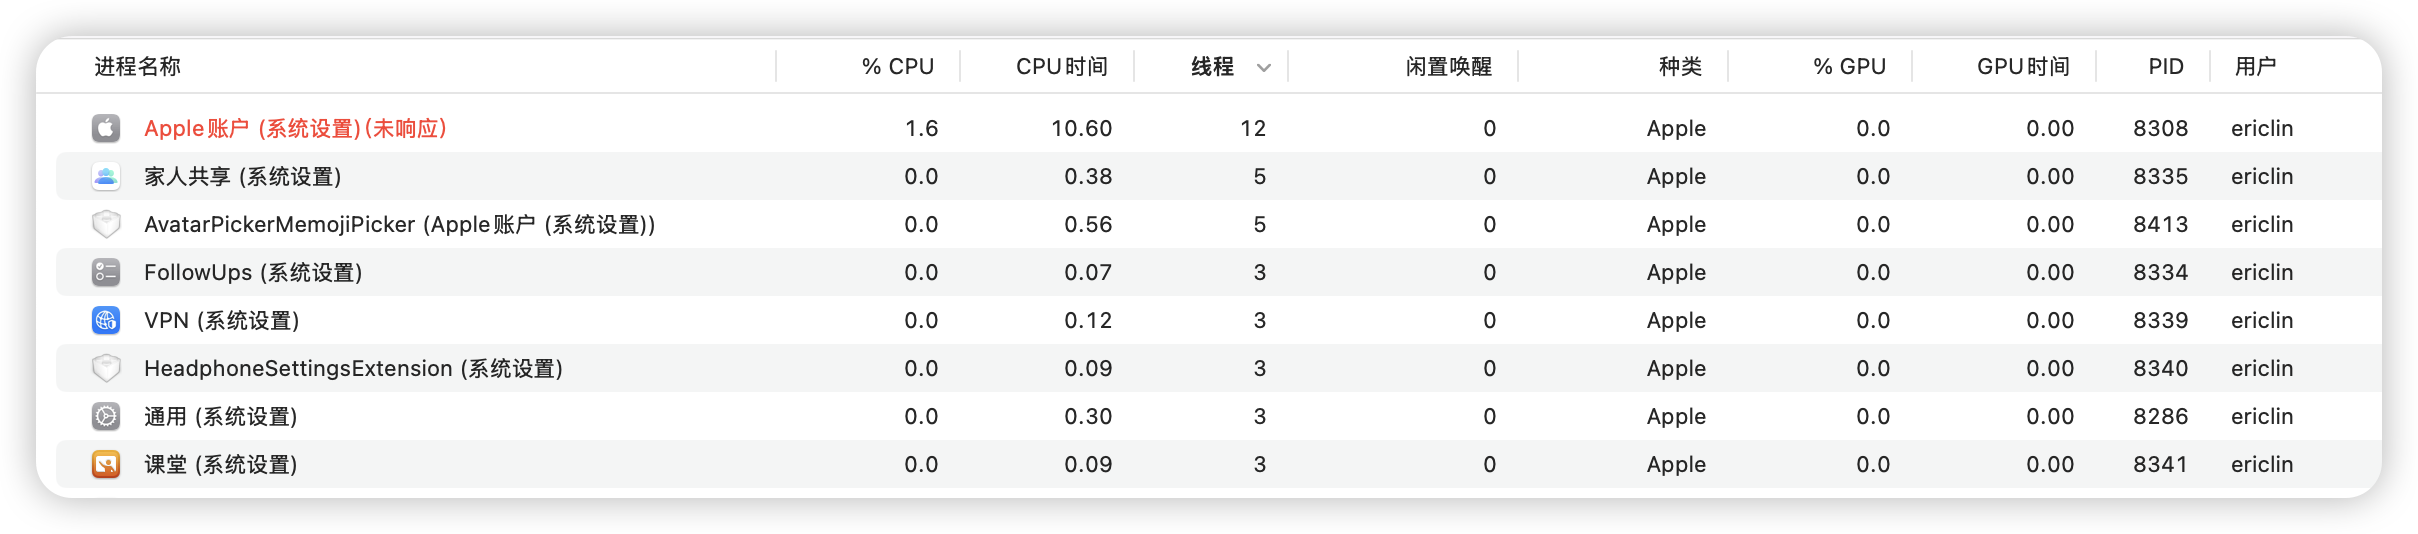Click the HeadphoneSettingsExtension shield icon

(x=106, y=368)
